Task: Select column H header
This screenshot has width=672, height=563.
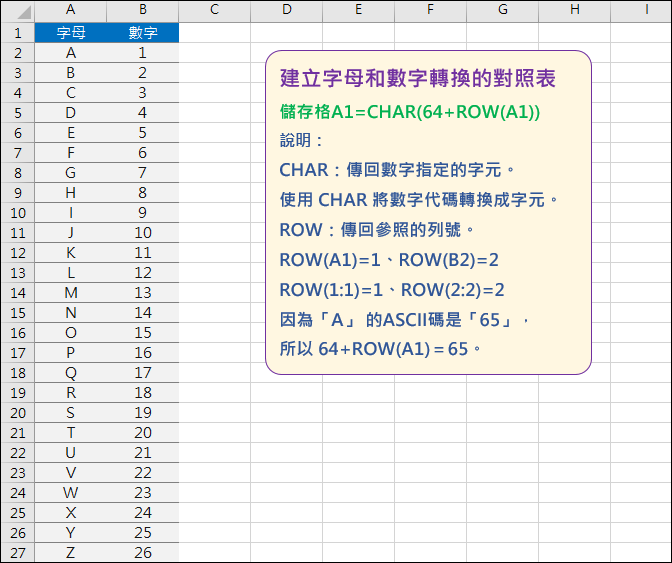Action: (575, 10)
